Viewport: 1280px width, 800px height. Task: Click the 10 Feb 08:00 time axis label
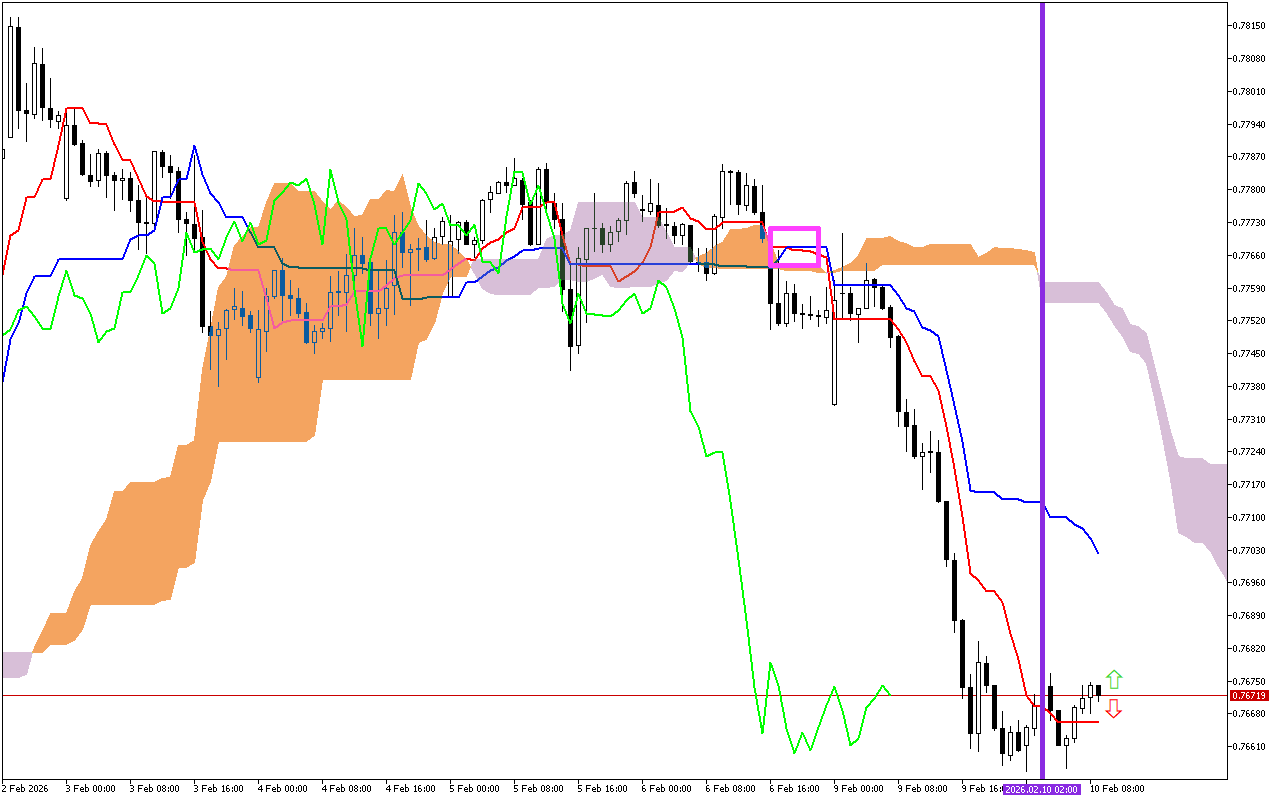coord(1116,789)
